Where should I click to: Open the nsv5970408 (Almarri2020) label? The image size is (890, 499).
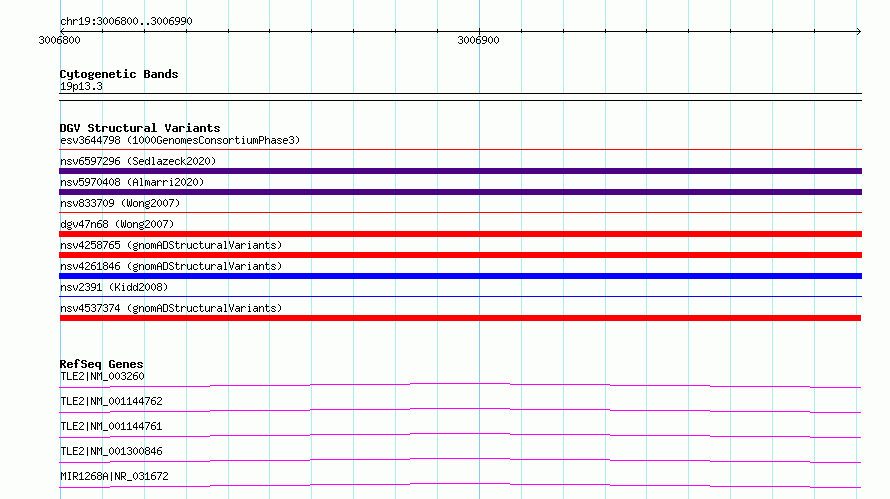[132, 182]
